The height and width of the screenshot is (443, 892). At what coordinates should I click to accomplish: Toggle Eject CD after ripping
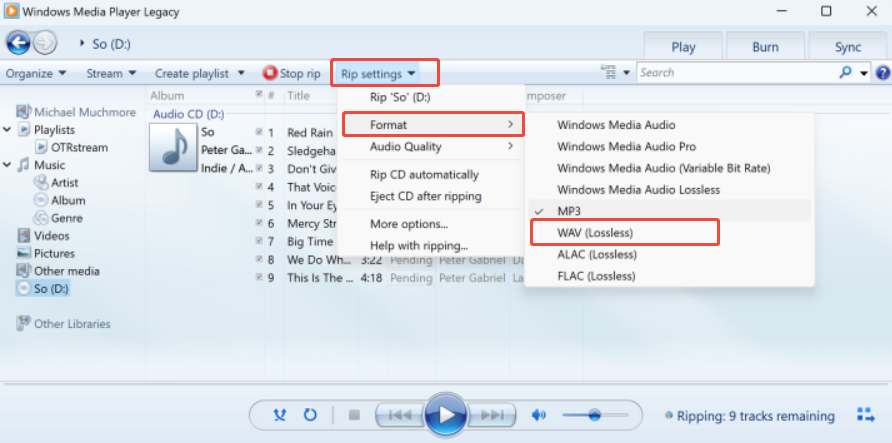432,196
